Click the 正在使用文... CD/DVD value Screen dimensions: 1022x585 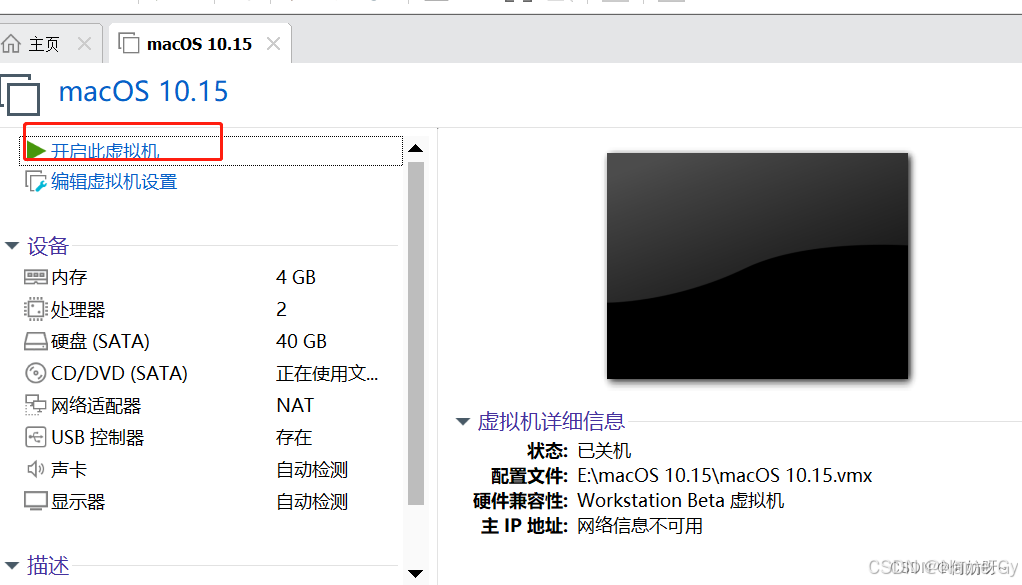click(x=327, y=373)
